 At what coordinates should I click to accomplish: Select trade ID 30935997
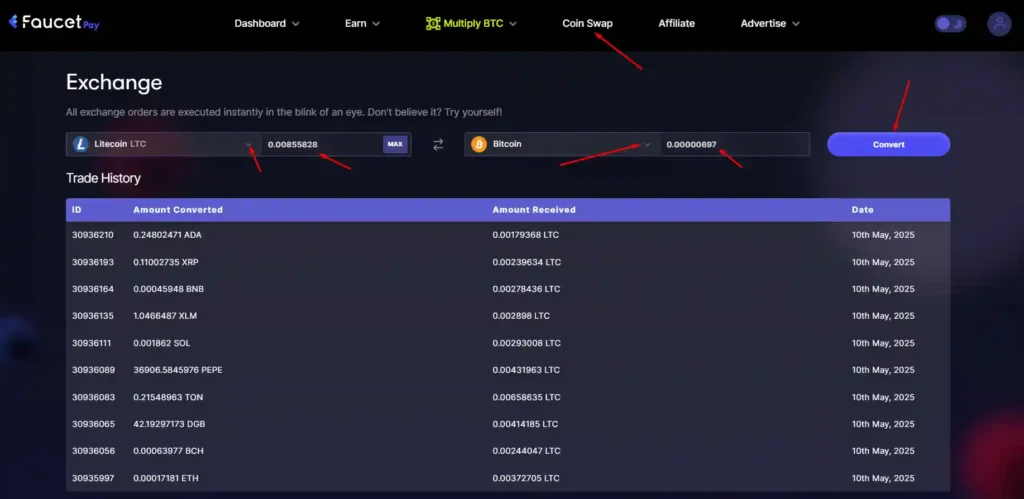[x=93, y=478]
